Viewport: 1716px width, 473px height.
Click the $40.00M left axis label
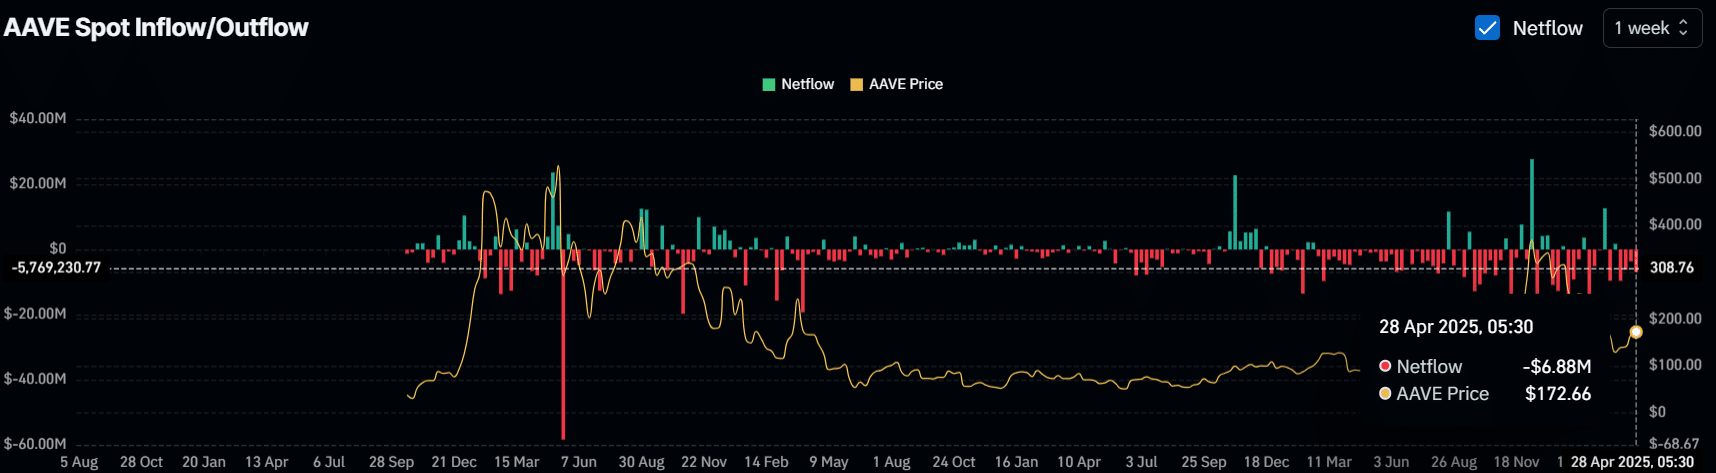coord(38,118)
